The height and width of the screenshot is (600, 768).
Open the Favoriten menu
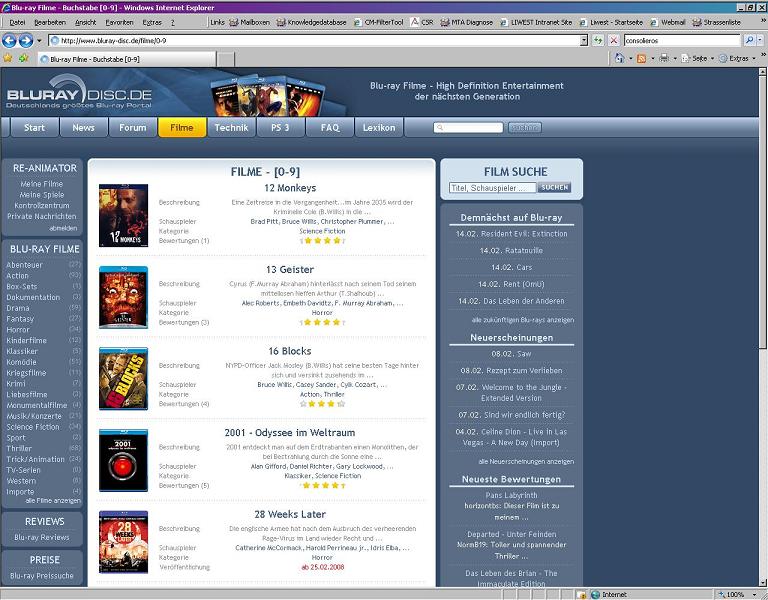pyautogui.click(x=120, y=23)
